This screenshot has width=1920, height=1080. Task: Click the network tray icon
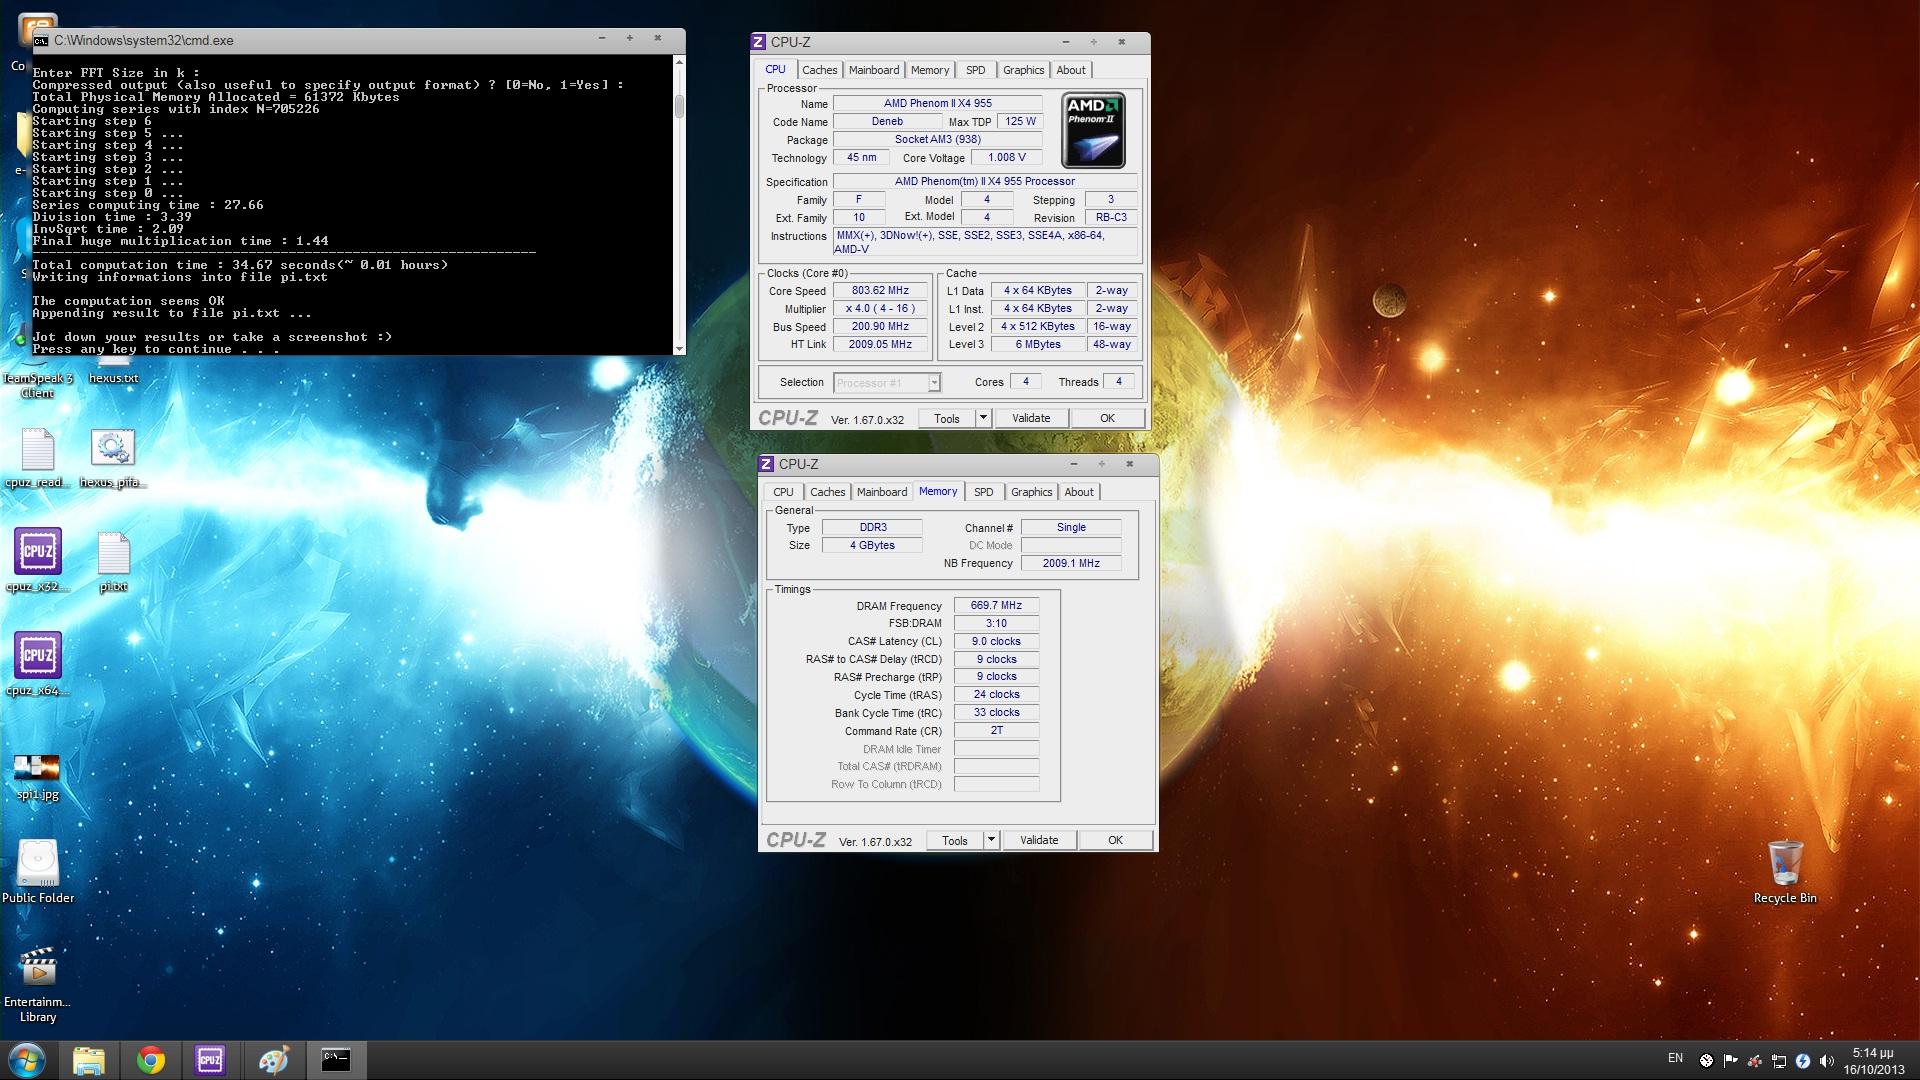(1779, 1061)
